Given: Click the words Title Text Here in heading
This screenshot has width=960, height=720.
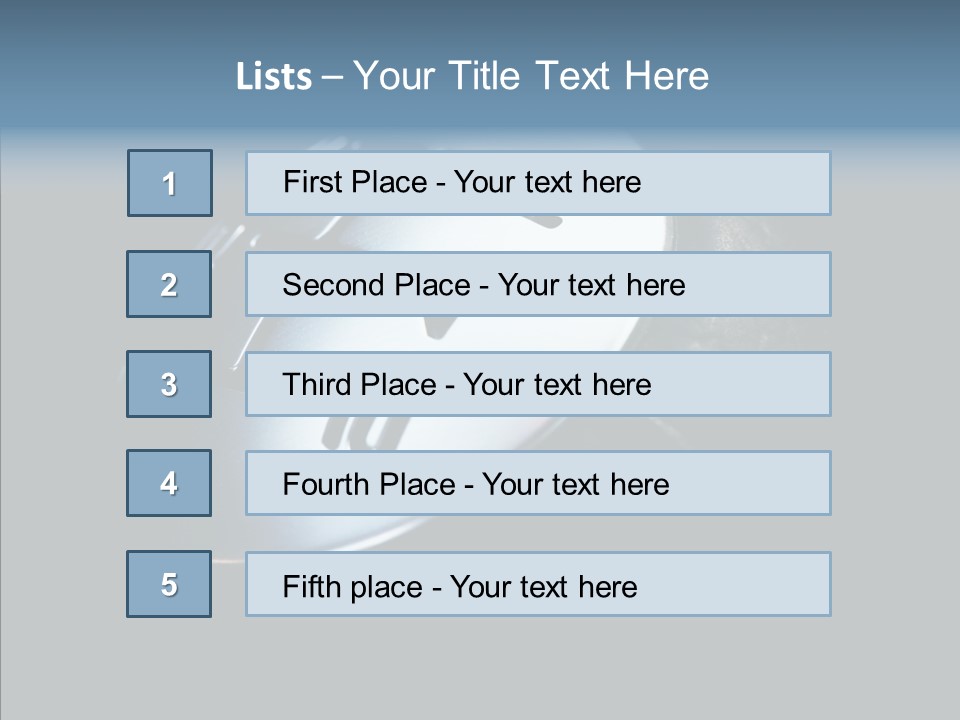Looking at the screenshot, I should (x=579, y=75).
